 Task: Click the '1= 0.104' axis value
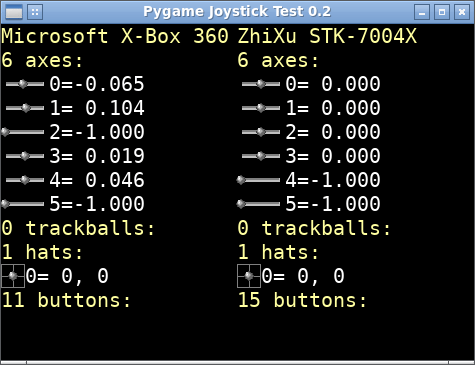point(97,108)
